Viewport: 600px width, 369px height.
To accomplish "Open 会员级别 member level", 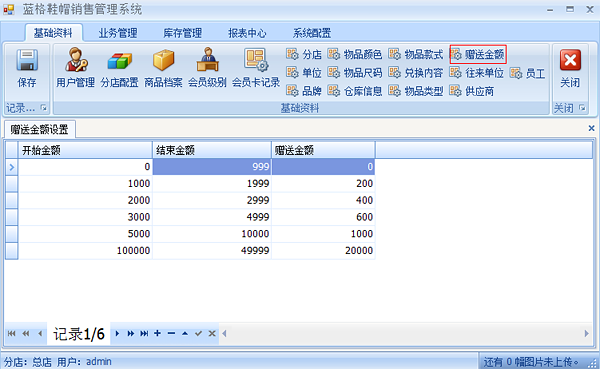I will click(207, 68).
